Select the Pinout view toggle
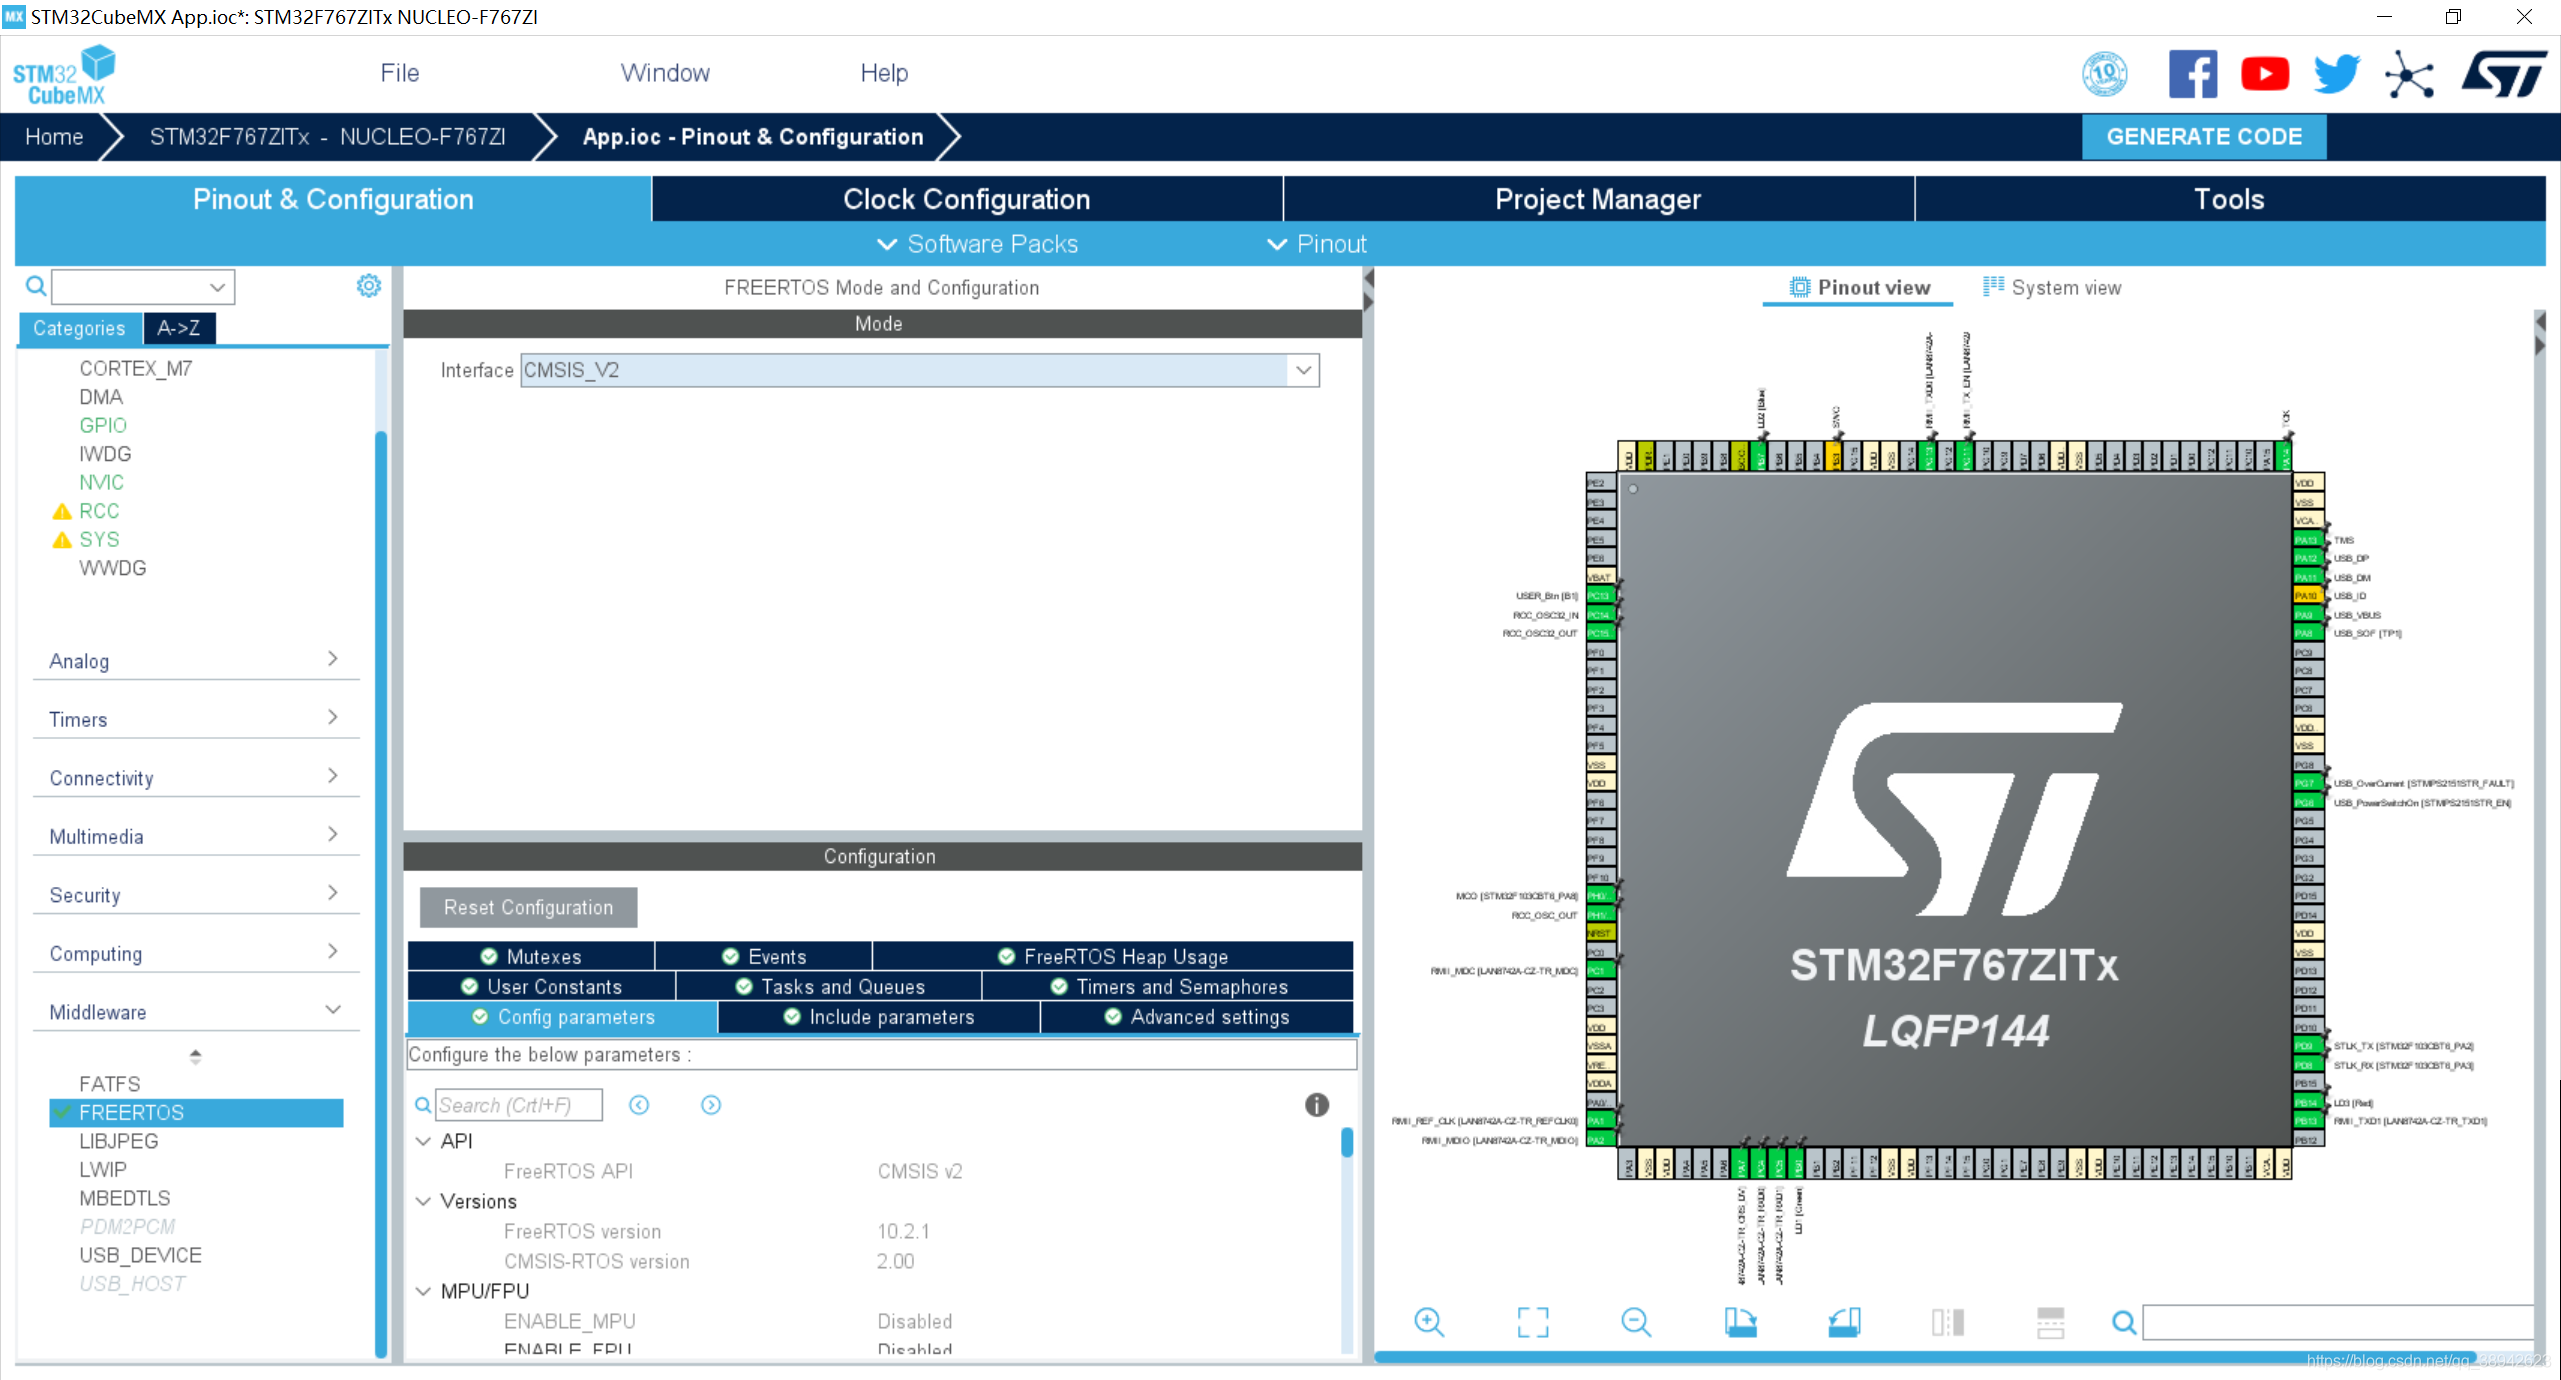Screen dimensions: 2561x1380 coord(1860,288)
